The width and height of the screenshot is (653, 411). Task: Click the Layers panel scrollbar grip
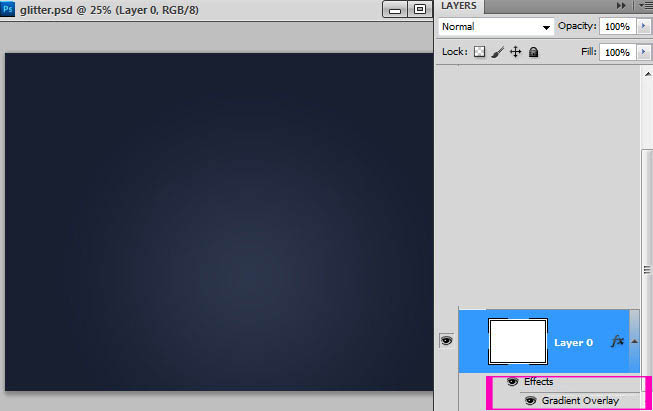pyautogui.click(x=647, y=270)
